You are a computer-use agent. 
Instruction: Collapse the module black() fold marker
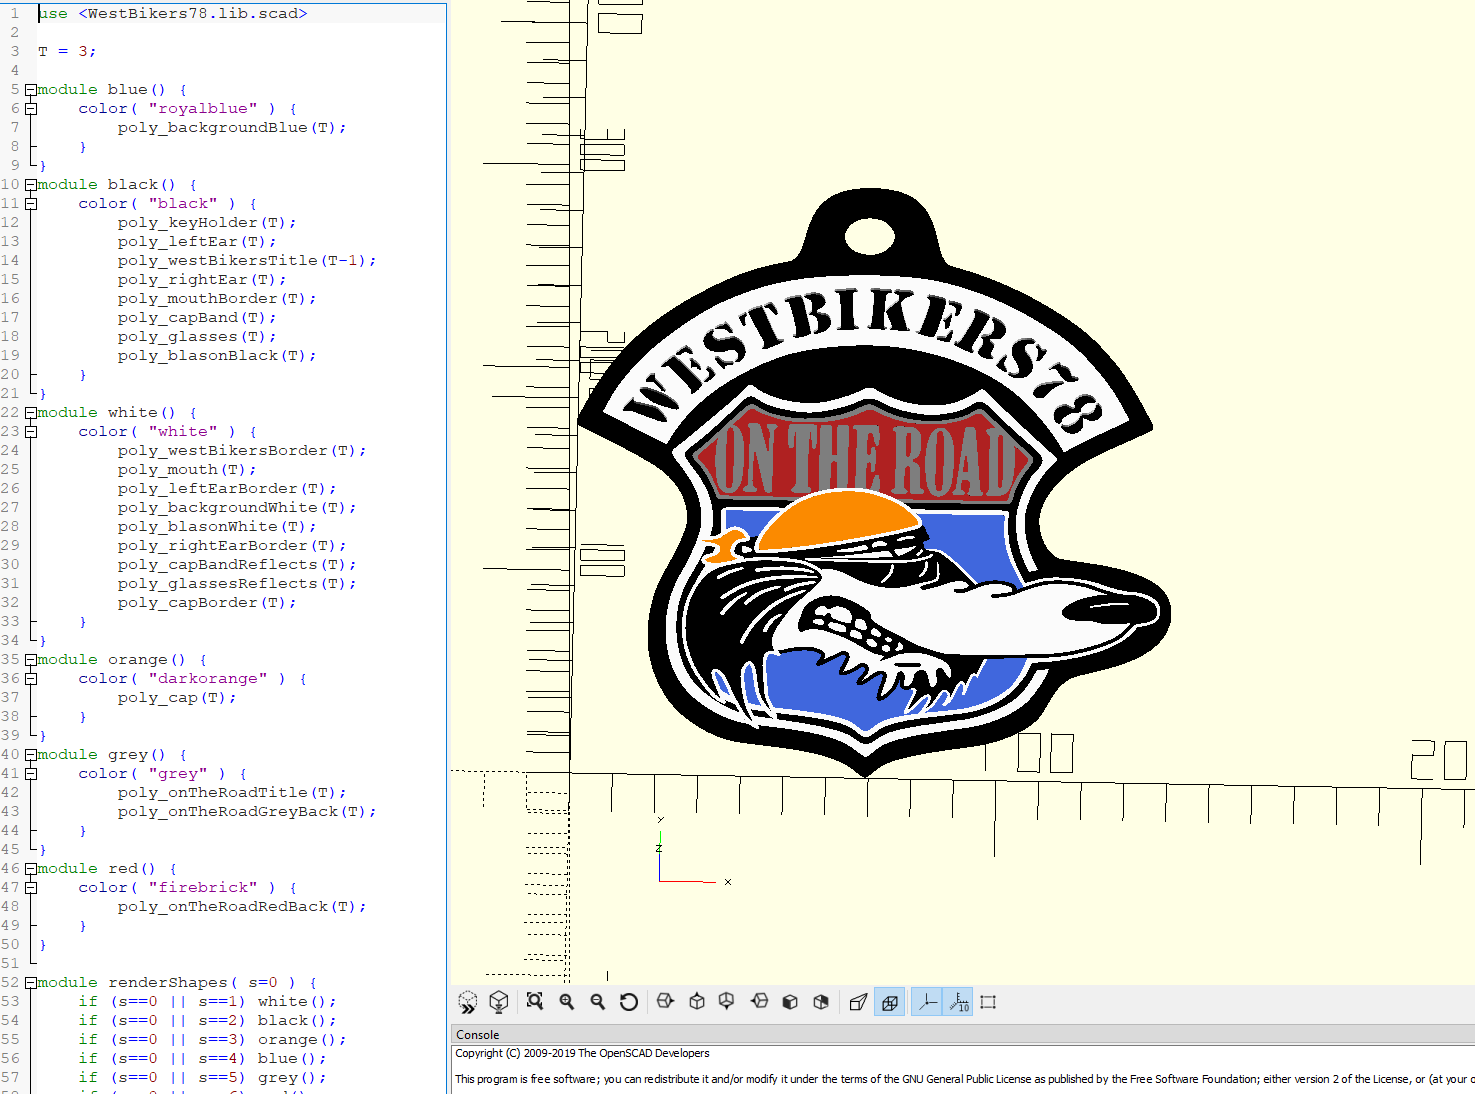(31, 185)
